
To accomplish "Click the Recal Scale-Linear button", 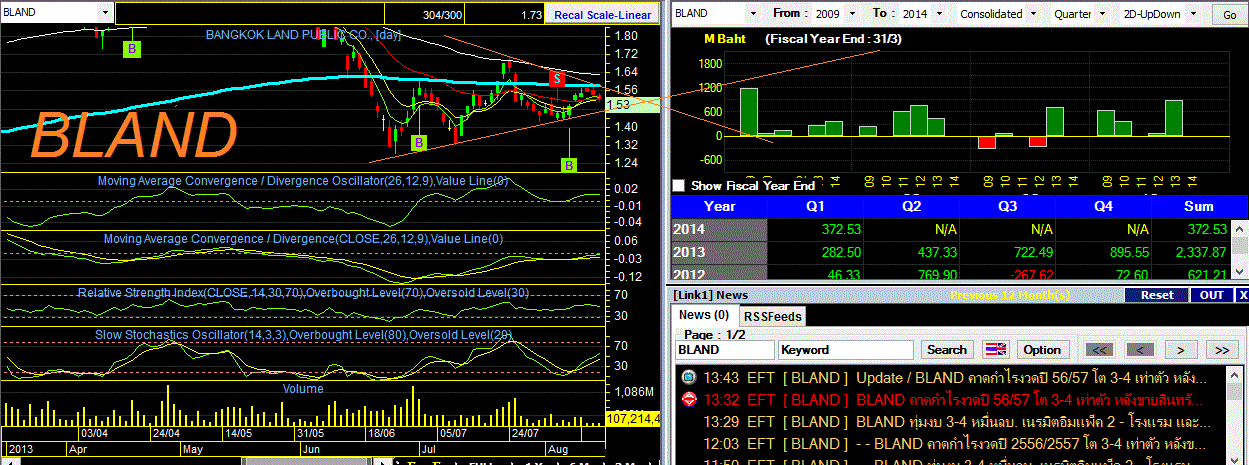I will pos(602,14).
